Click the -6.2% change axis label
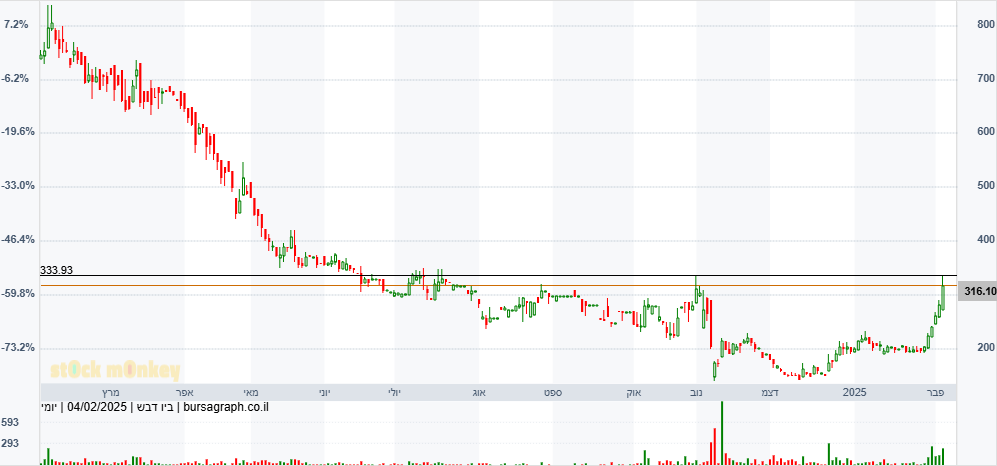The image size is (997, 466). [16, 79]
